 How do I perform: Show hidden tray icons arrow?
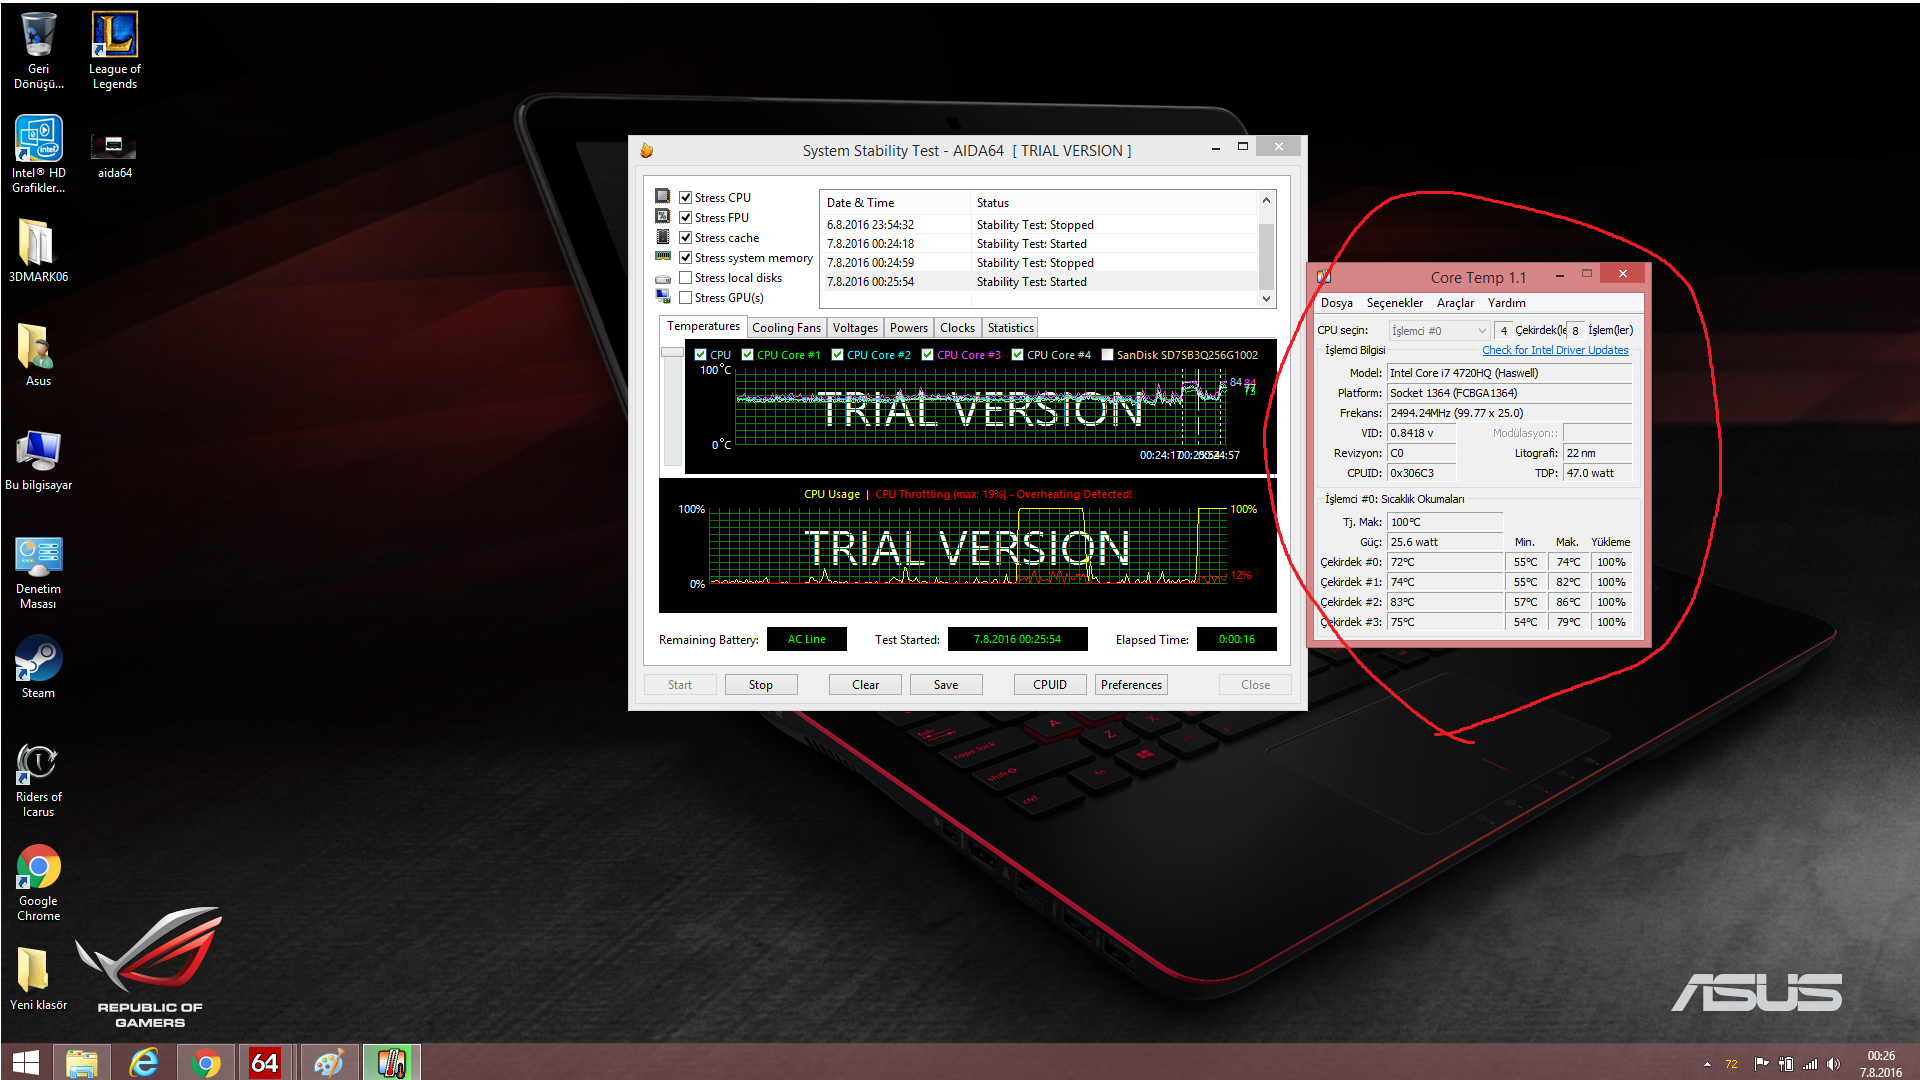pos(1707,1064)
